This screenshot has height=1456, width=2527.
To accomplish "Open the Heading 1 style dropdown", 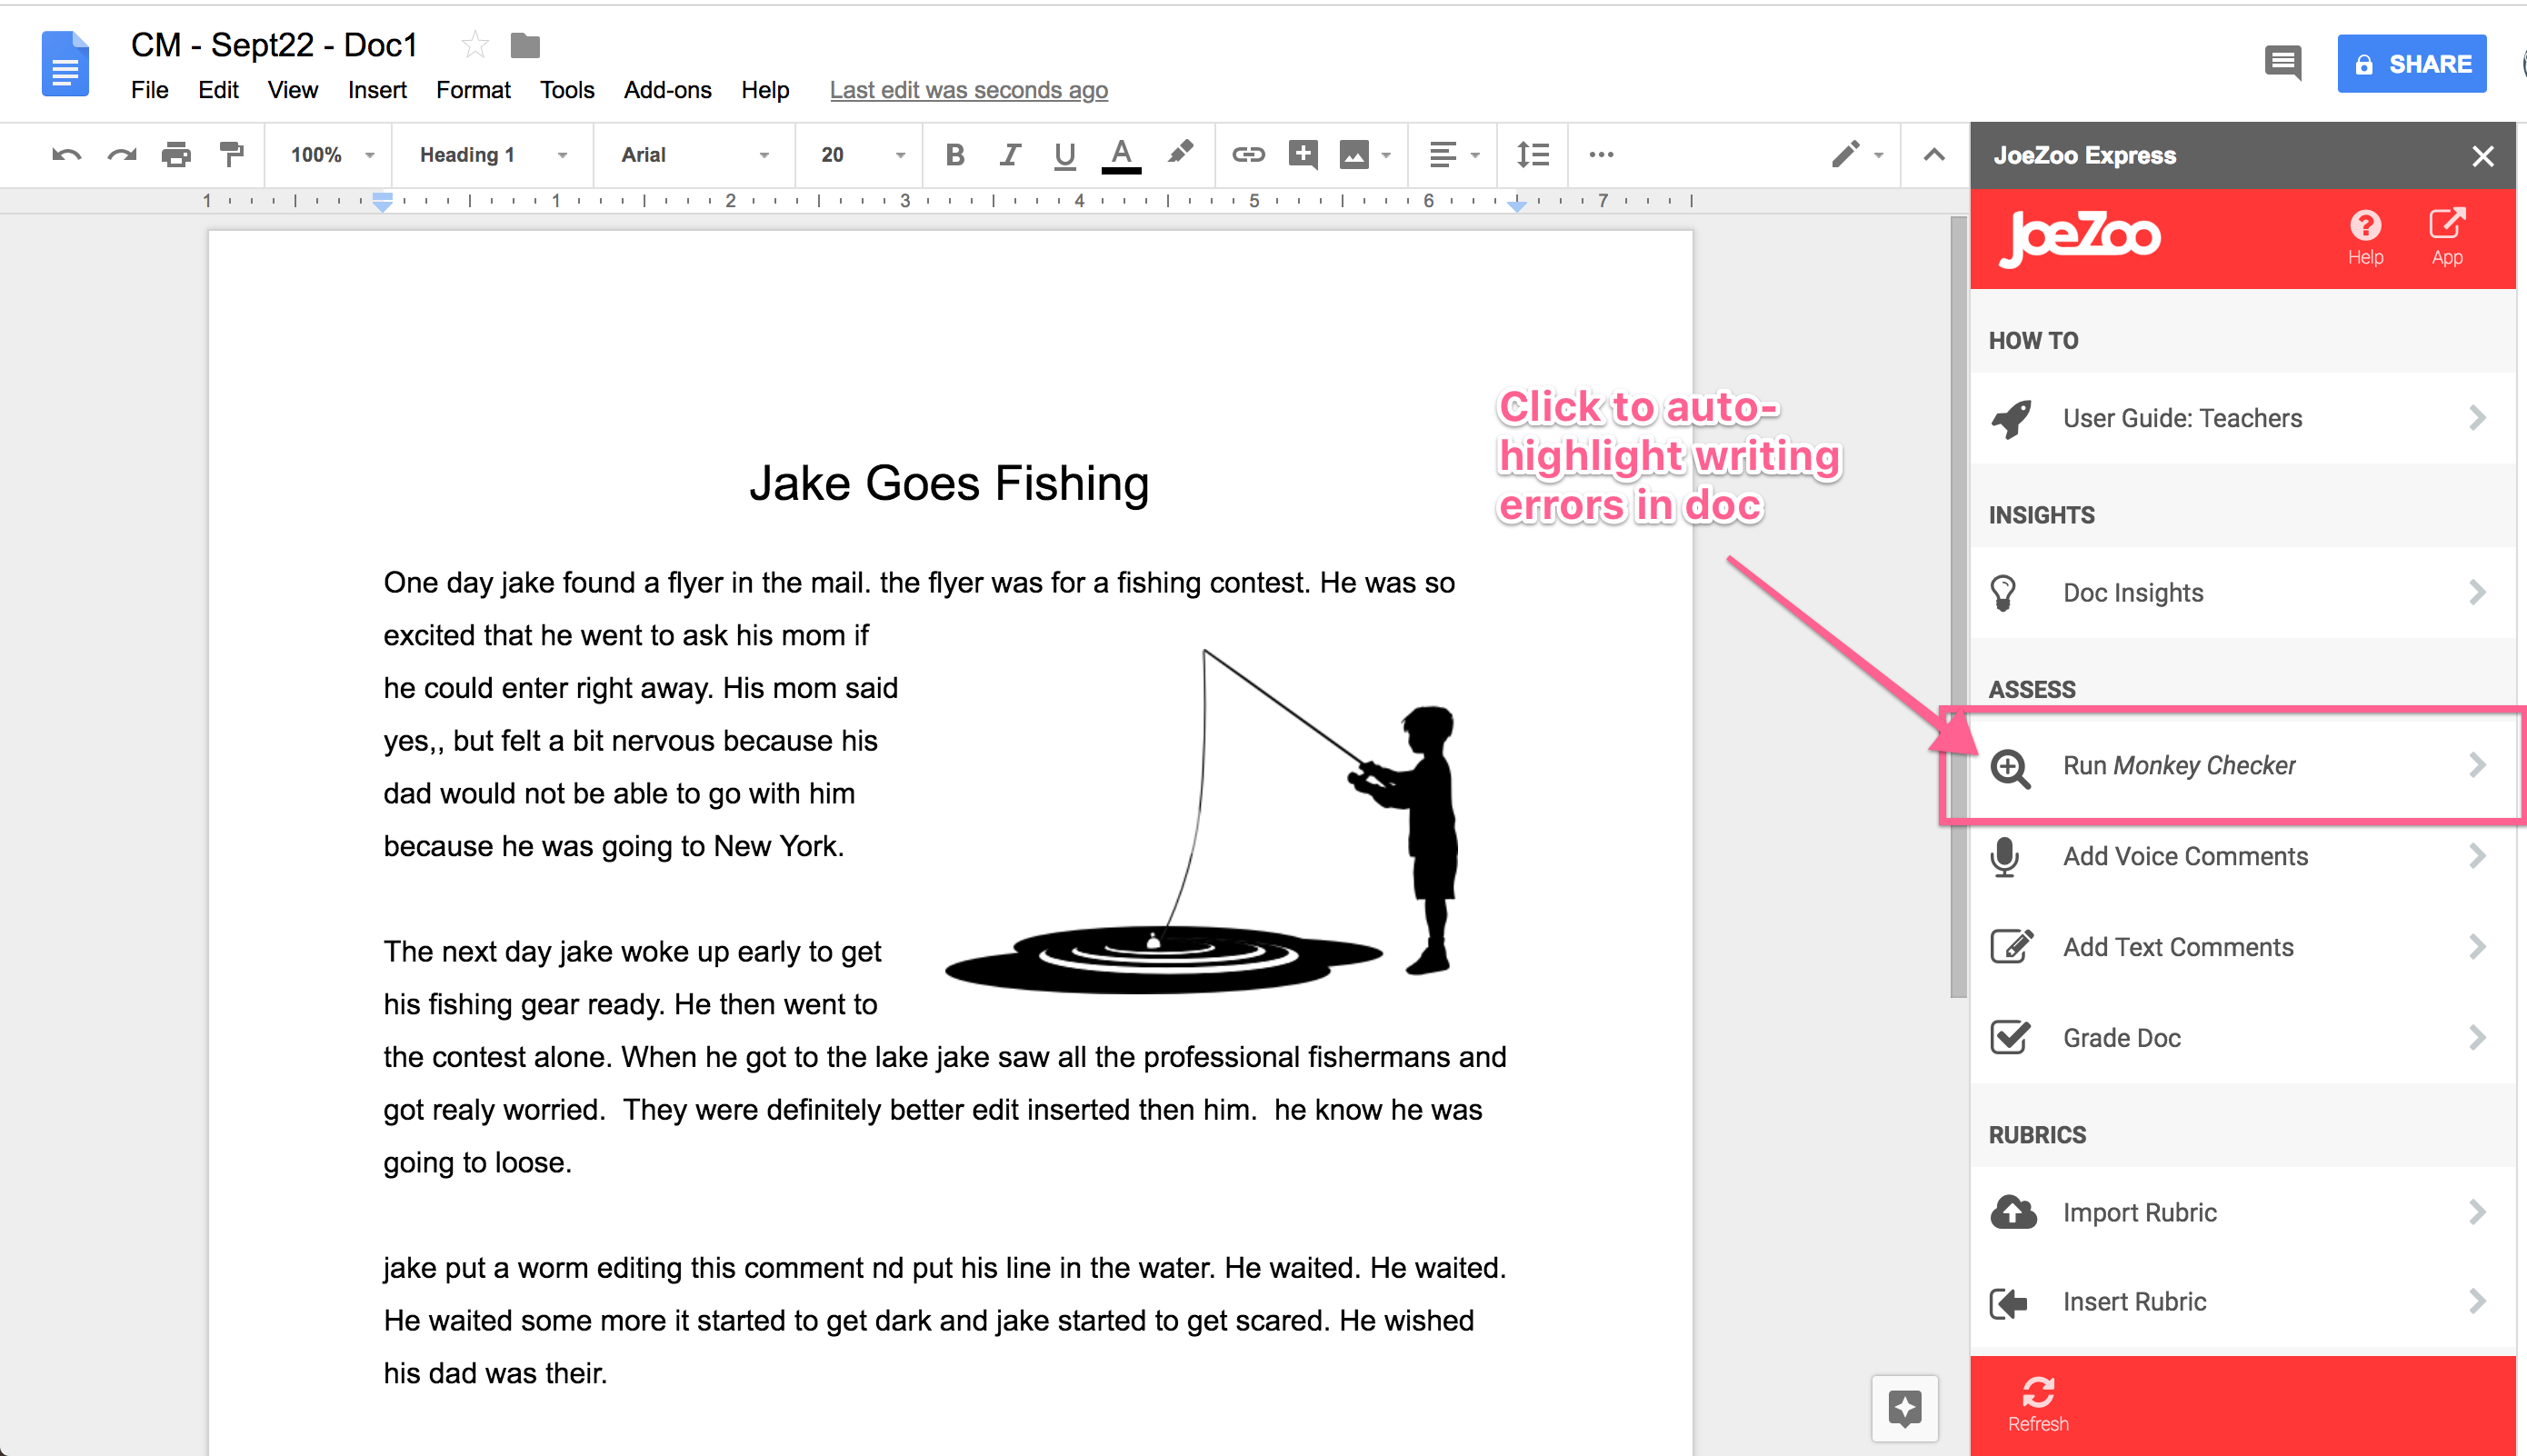I will pyautogui.click(x=492, y=154).
